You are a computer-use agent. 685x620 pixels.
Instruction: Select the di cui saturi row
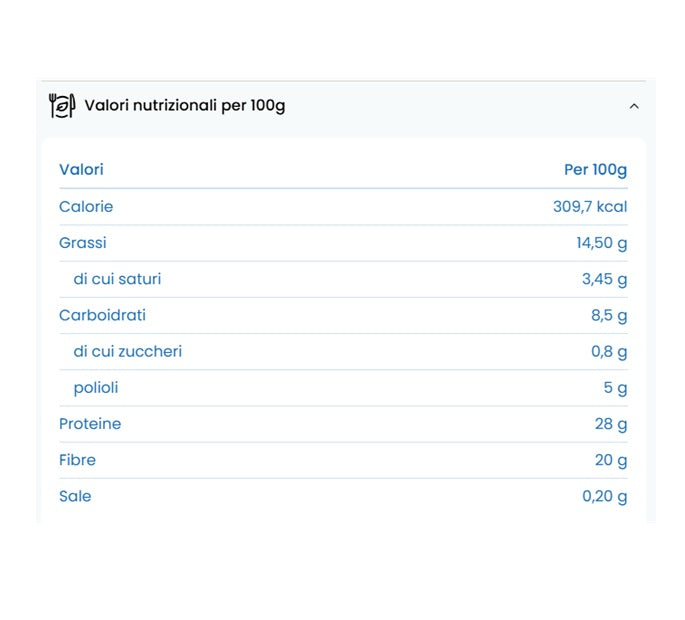click(117, 279)
